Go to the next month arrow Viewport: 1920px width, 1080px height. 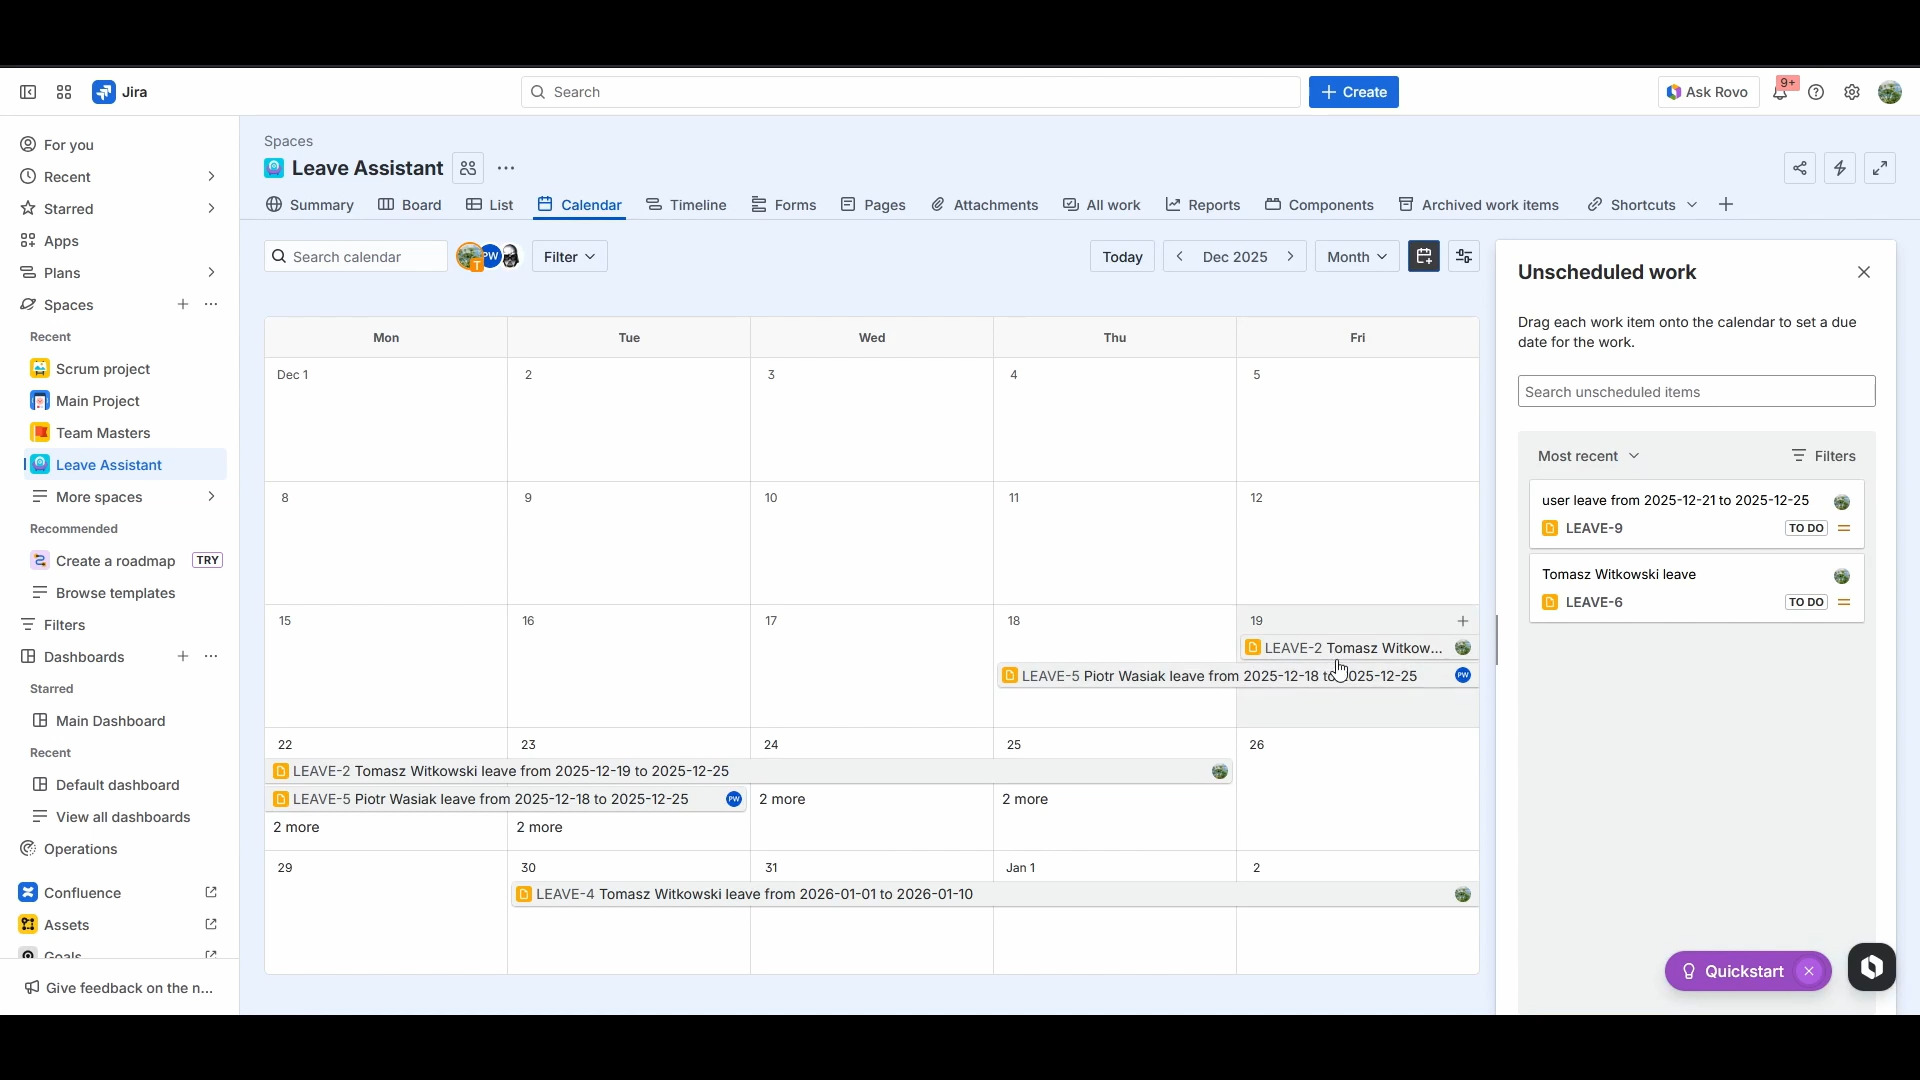tap(1290, 257)
